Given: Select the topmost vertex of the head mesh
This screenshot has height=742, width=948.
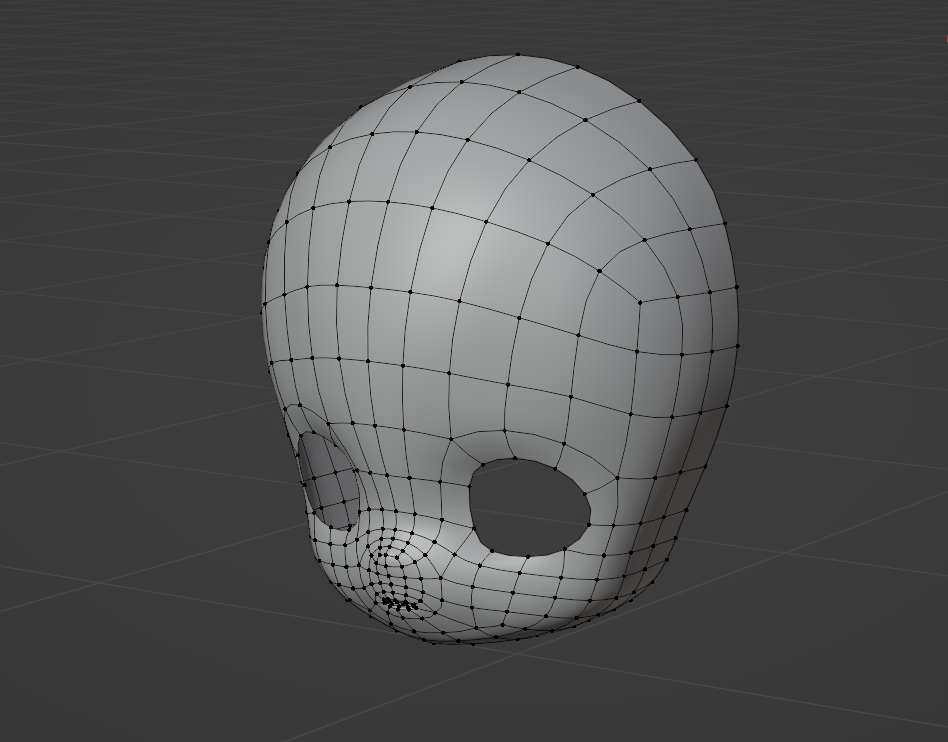Looking at the screenshot, I should tap(518, 54).
